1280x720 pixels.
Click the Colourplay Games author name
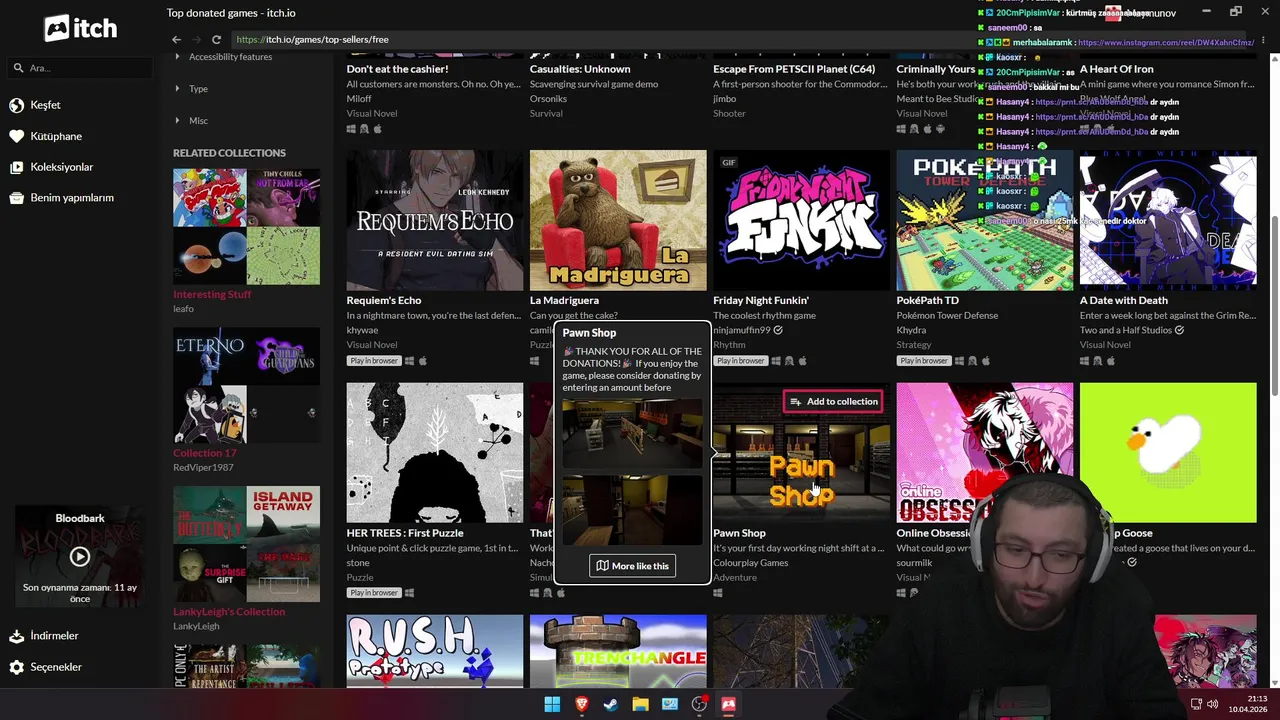tap(751, 563)
